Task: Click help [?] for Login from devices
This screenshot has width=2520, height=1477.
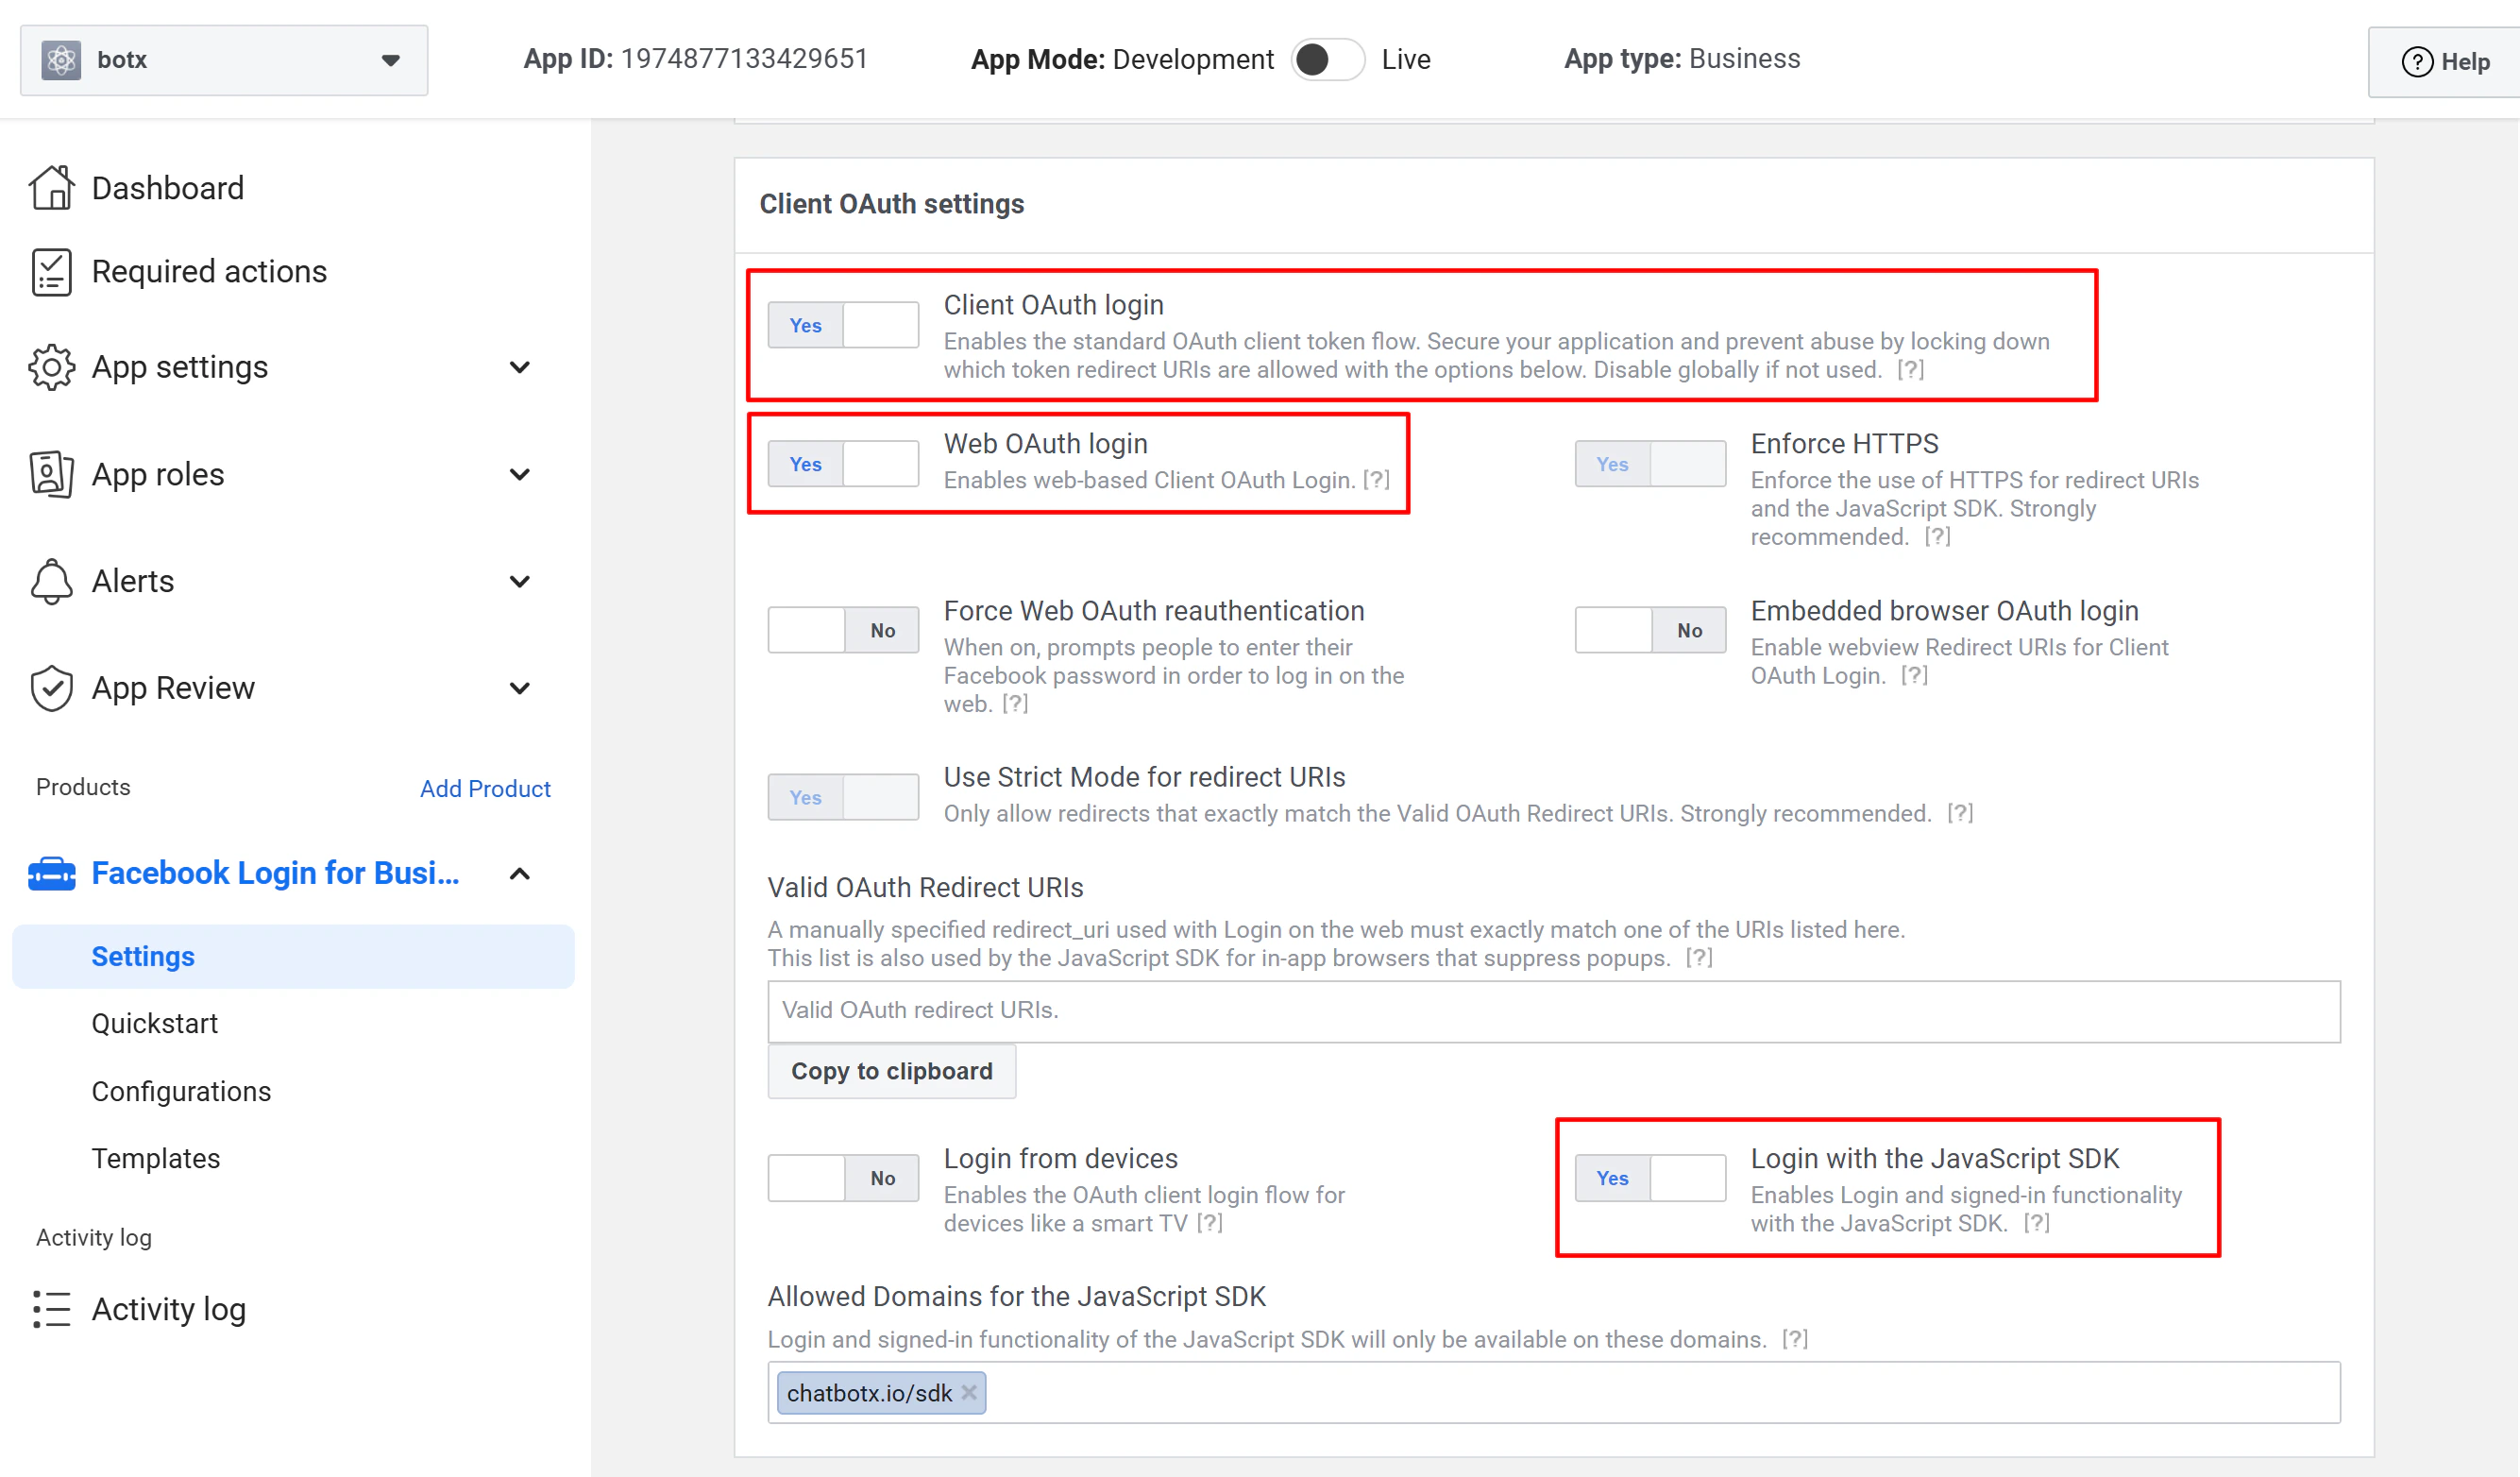Action: click(1210, 1223)
